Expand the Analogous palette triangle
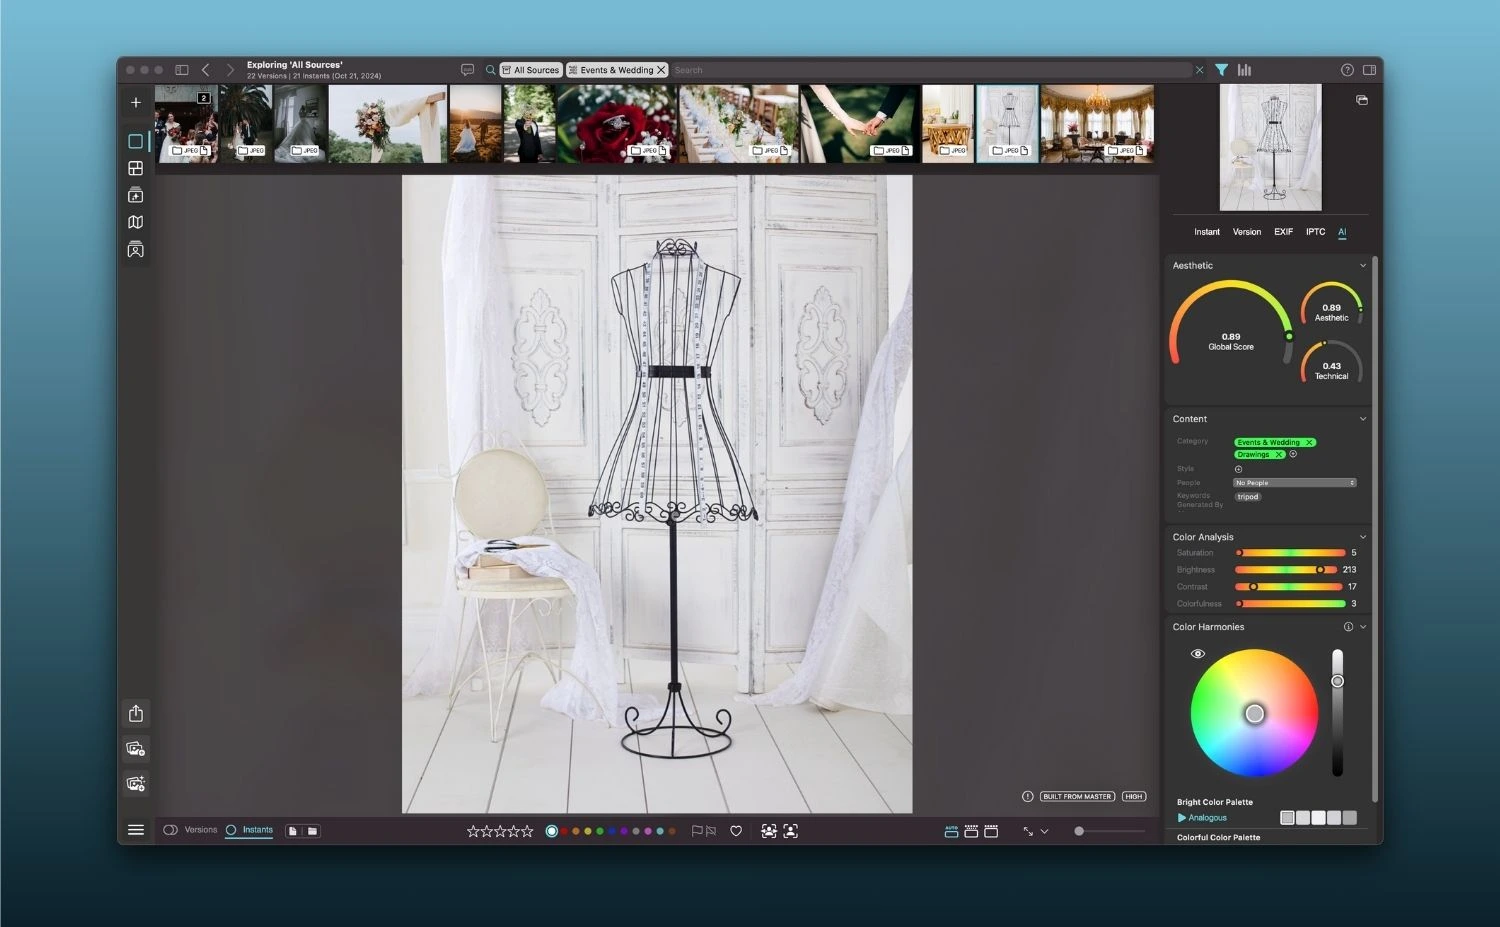 [1182, 818]
